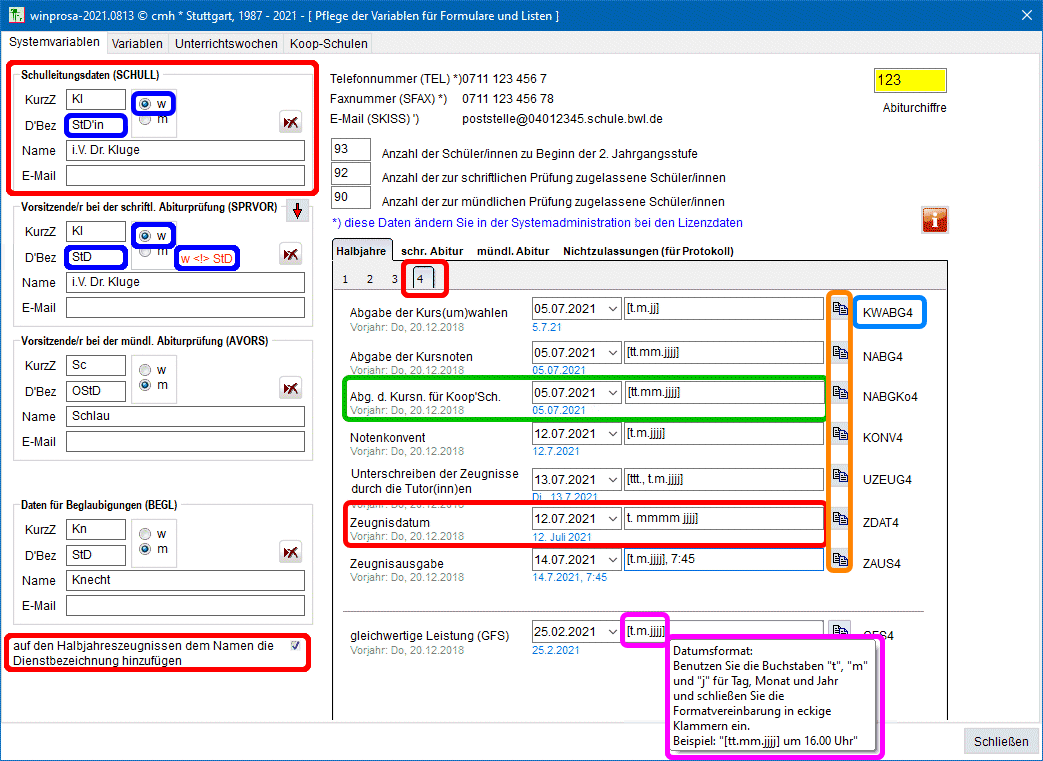Click the copy icon beside KONV4
This screenshot has height=761, width=1043.
840,434
